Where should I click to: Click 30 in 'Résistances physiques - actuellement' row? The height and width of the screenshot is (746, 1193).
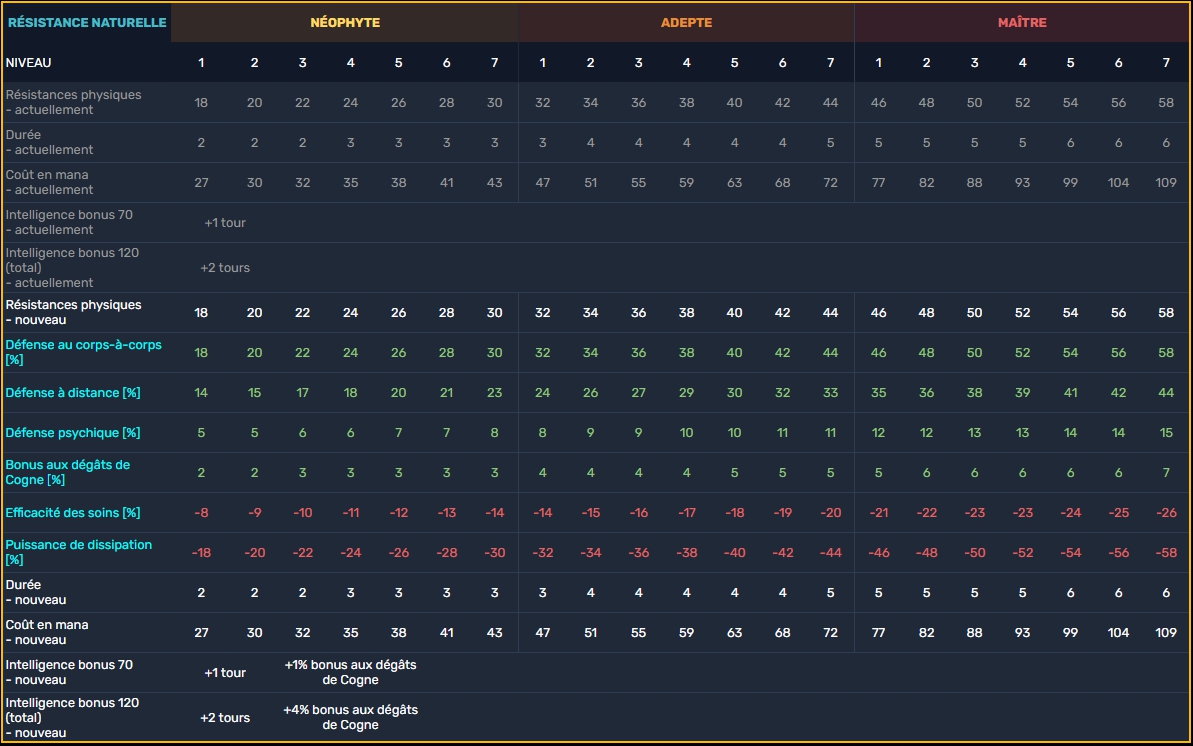tap(495, 102)
